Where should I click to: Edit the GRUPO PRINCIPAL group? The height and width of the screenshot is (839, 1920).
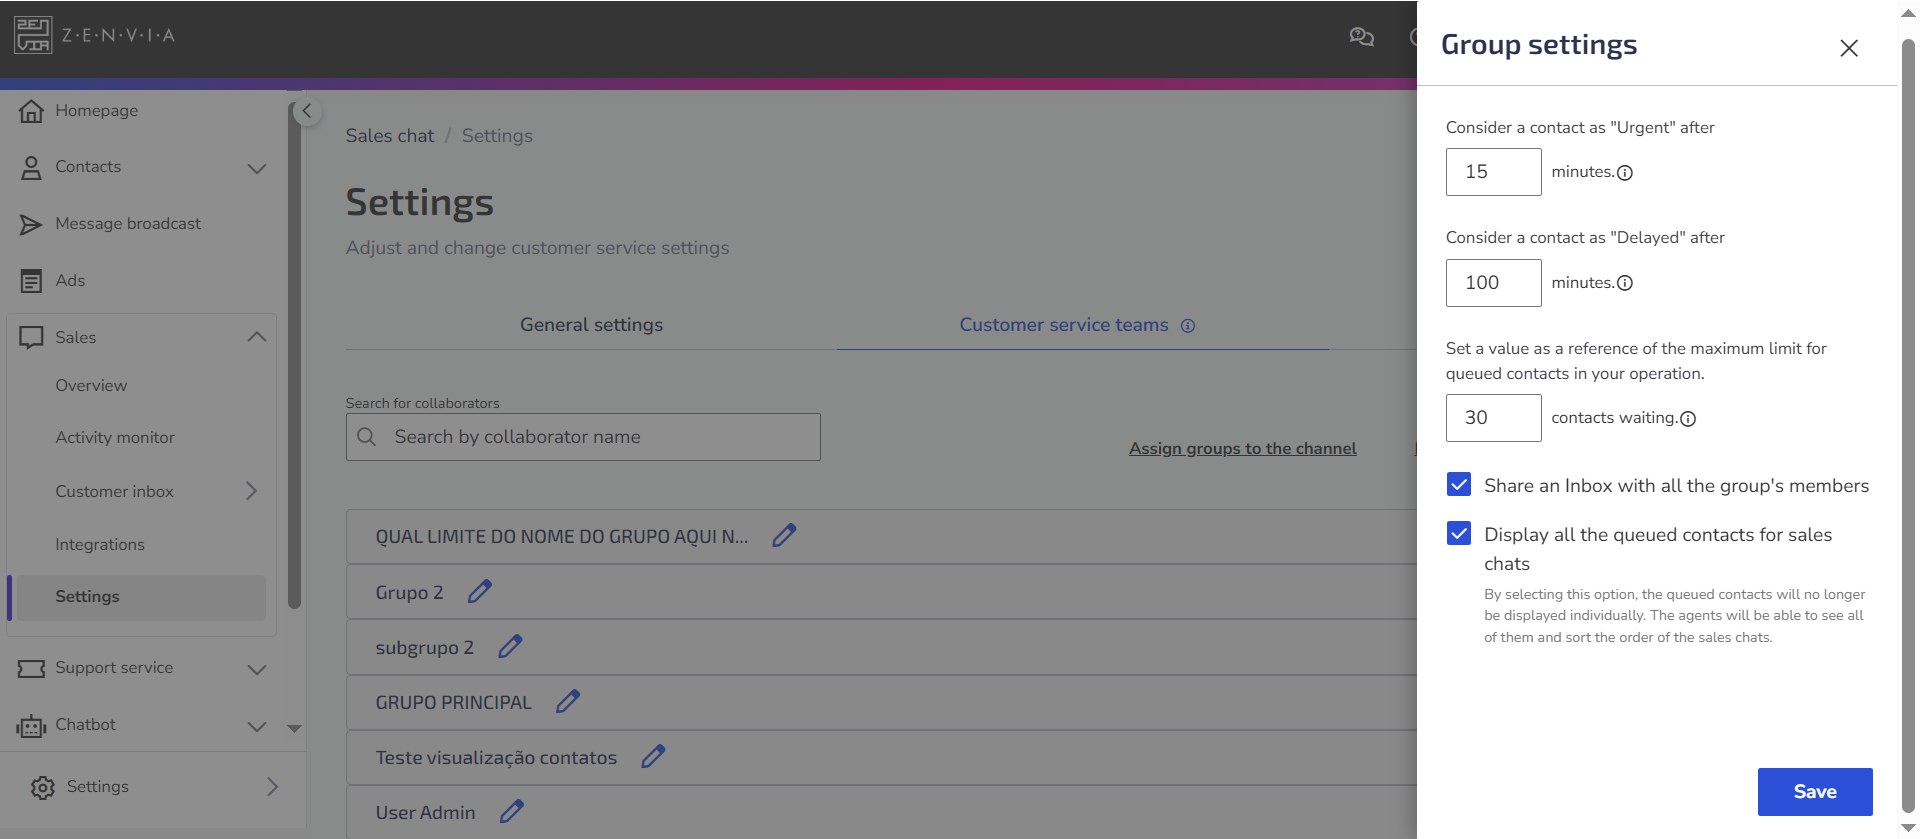click(x=568, y=702)
